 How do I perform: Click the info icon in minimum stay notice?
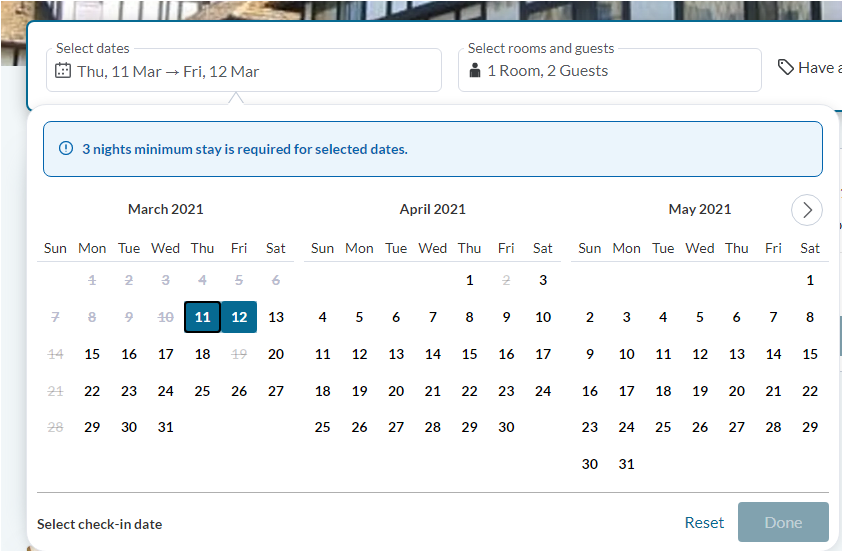66,148
